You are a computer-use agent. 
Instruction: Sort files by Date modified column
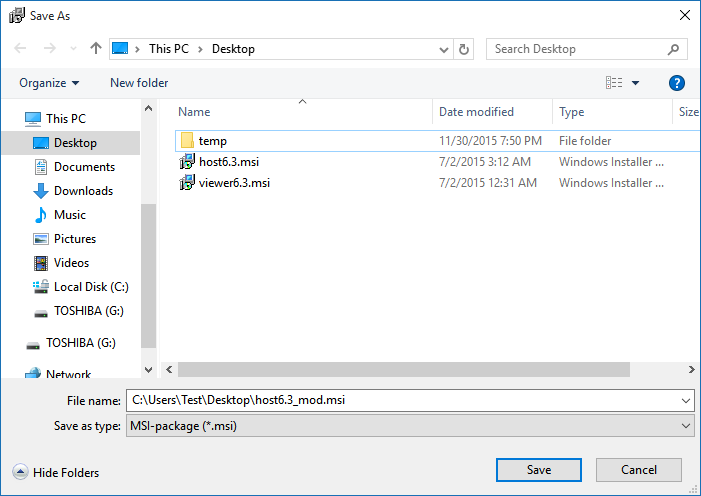tap(476, 112)
